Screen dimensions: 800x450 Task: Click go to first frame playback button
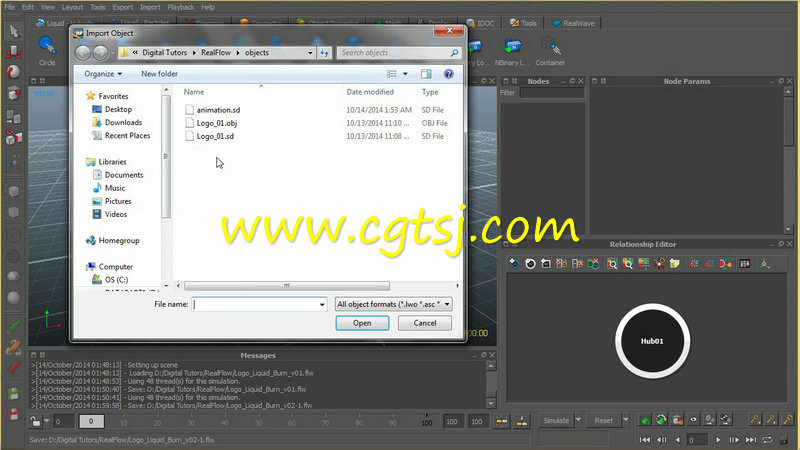tap(645, 440)
